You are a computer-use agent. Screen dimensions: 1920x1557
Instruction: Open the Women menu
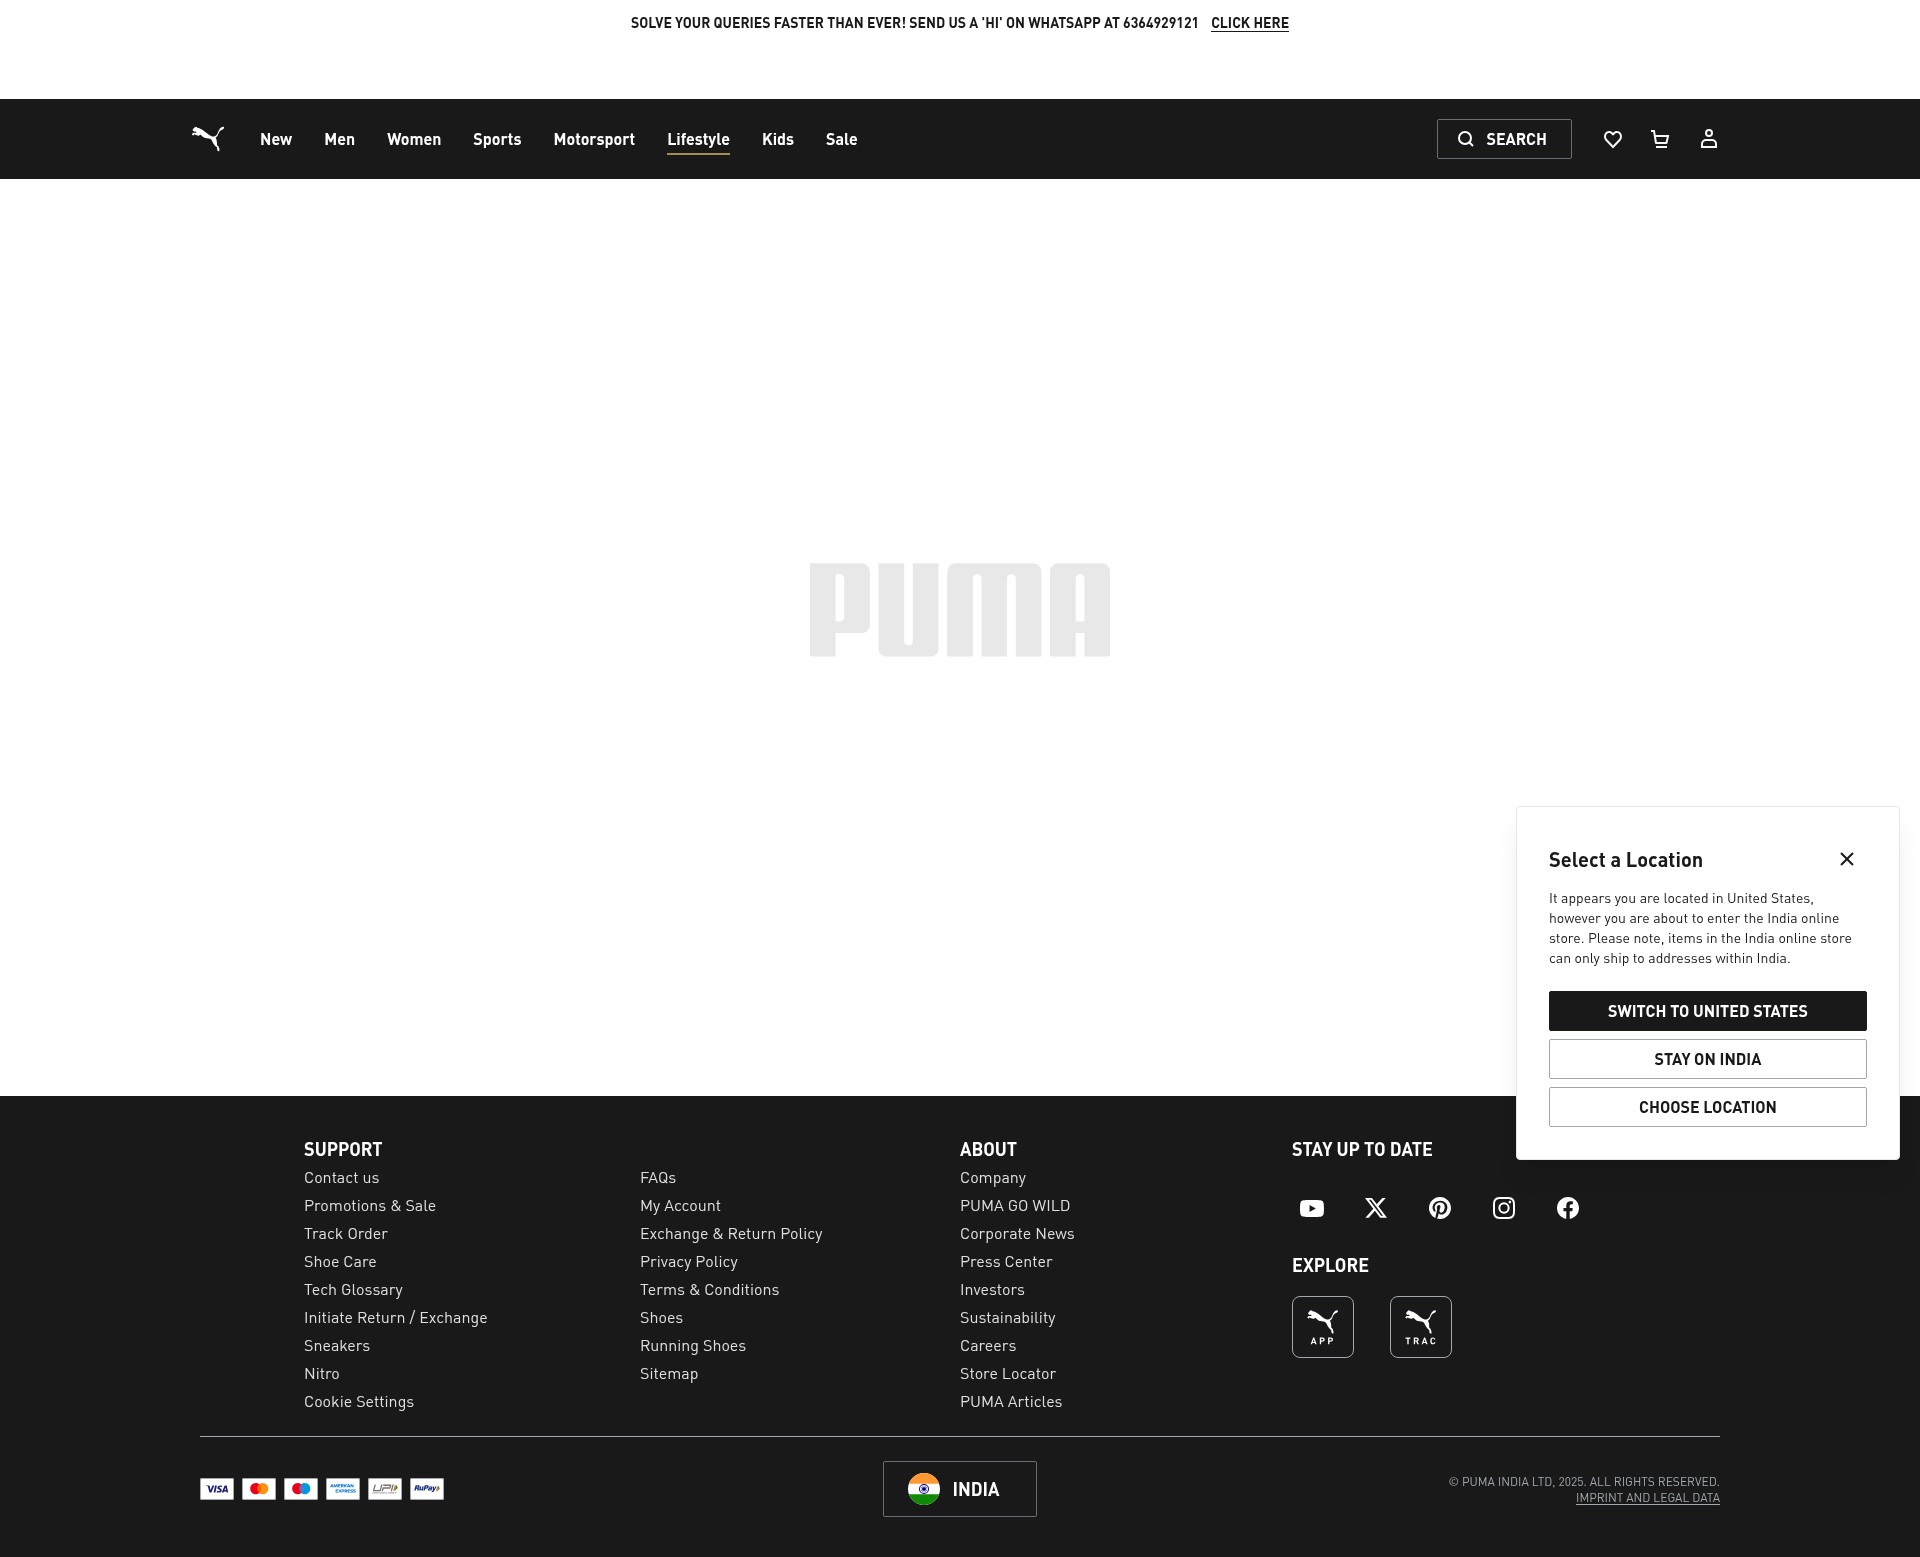(414, 139)
